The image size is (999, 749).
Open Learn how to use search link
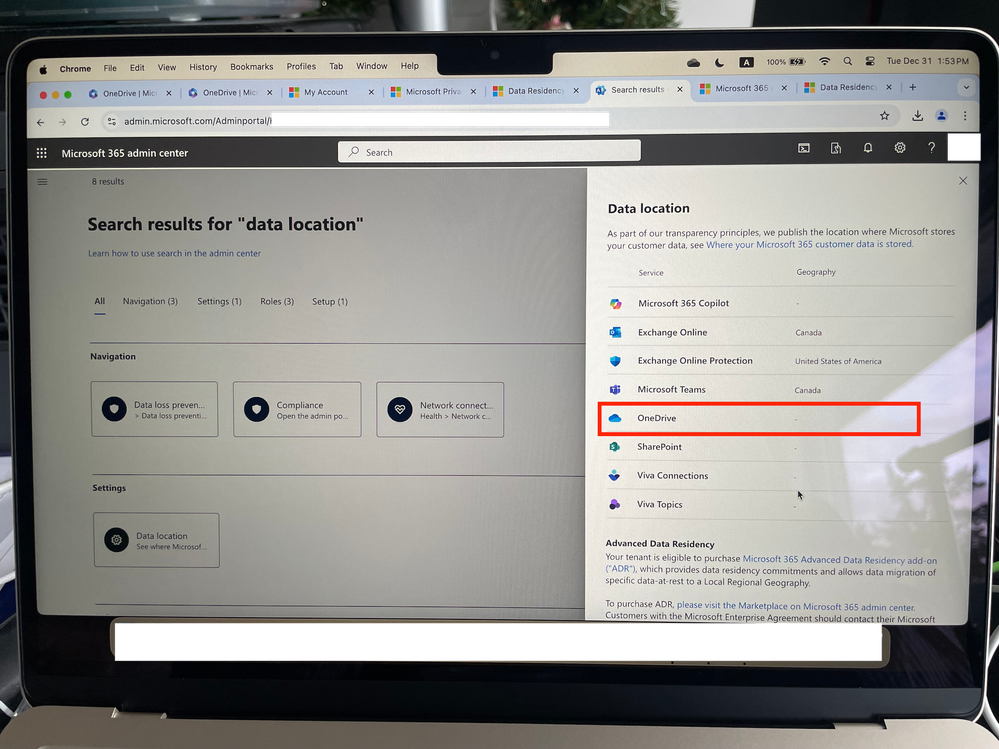click(175, 253)
